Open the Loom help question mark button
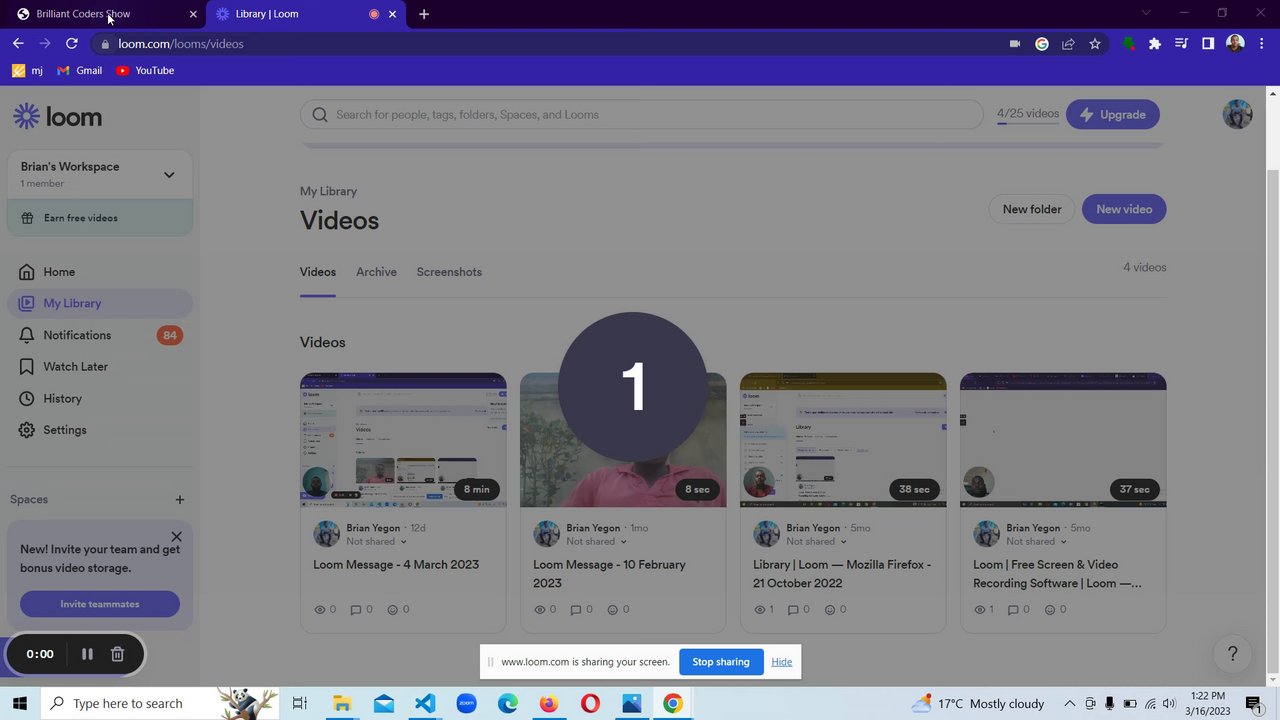1280x720 pixels. [x=1232, y=654]
